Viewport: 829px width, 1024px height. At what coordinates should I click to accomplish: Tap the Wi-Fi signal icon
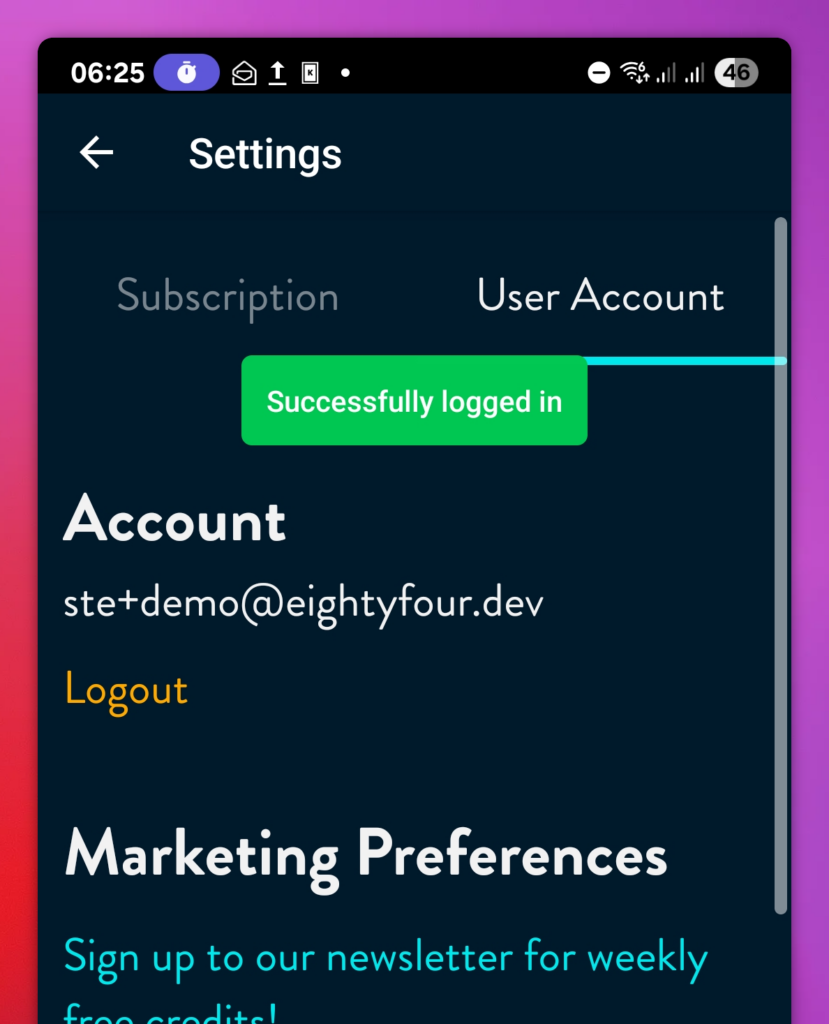coord(634,73)
